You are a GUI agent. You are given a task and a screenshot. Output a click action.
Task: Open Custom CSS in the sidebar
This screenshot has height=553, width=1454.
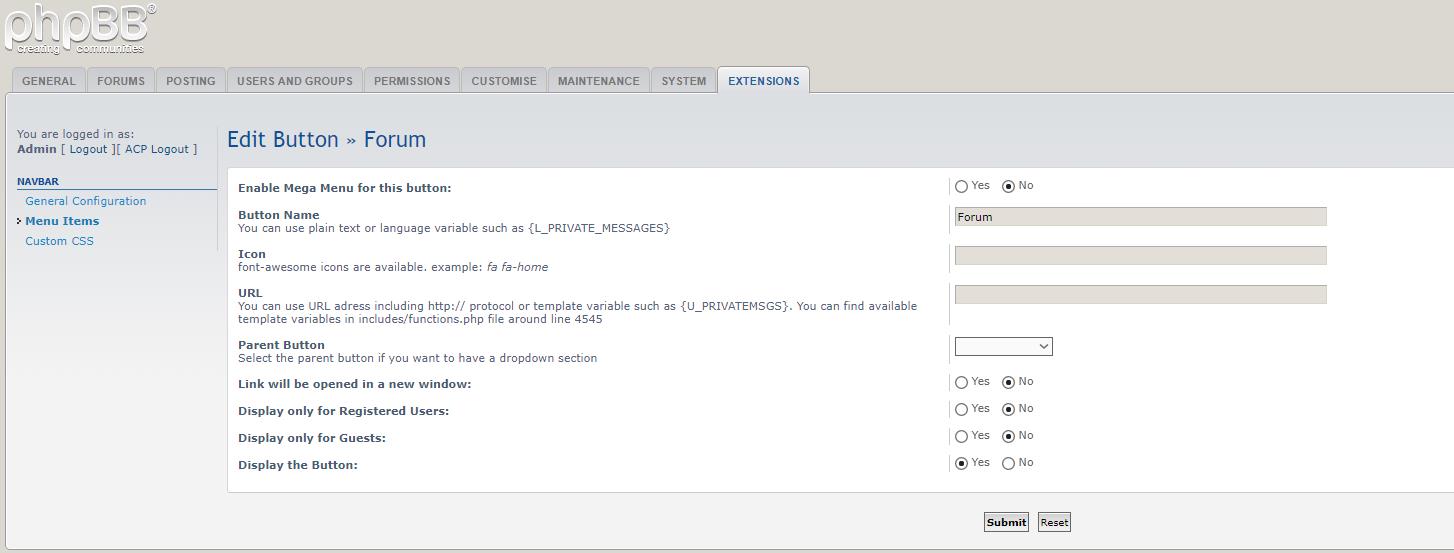[x=60, y=241]
